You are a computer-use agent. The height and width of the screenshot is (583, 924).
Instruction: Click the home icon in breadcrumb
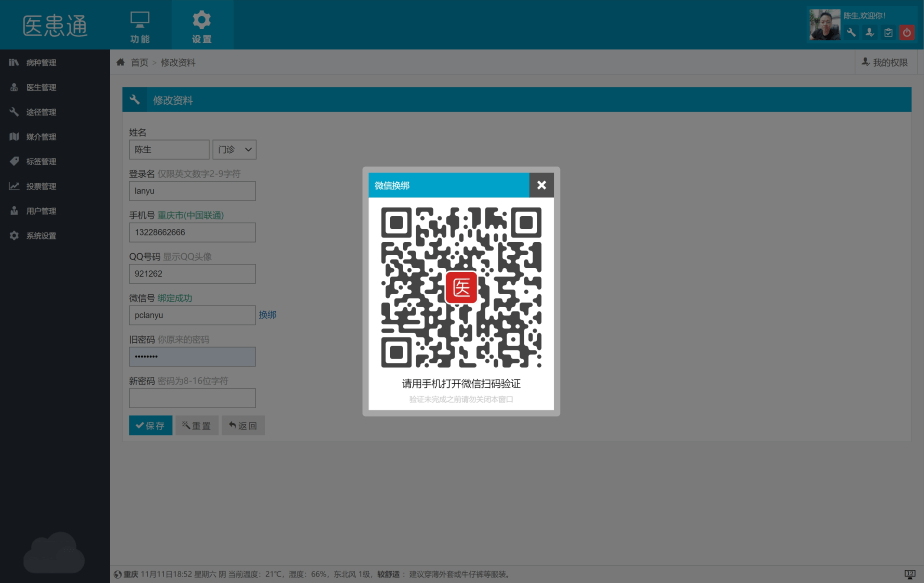click(120, 62)
